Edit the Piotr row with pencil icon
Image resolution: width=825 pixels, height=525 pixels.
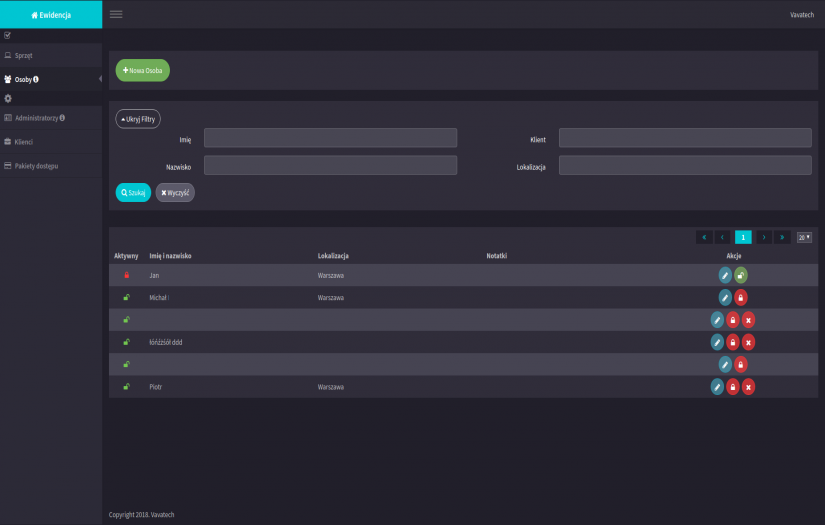coord(717,387)
